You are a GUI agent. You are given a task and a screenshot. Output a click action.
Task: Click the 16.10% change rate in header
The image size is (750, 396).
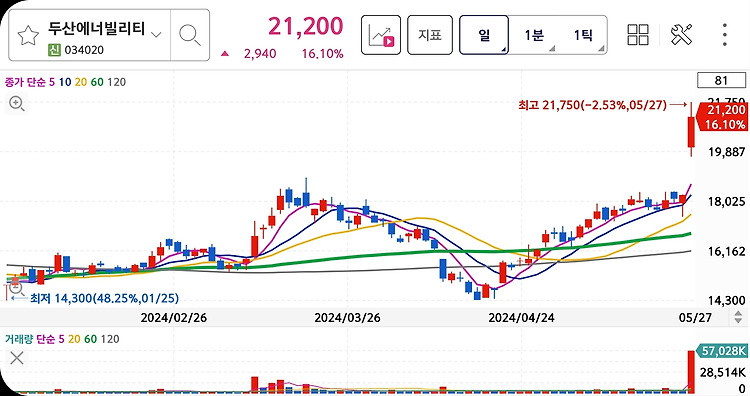(322, 54)
